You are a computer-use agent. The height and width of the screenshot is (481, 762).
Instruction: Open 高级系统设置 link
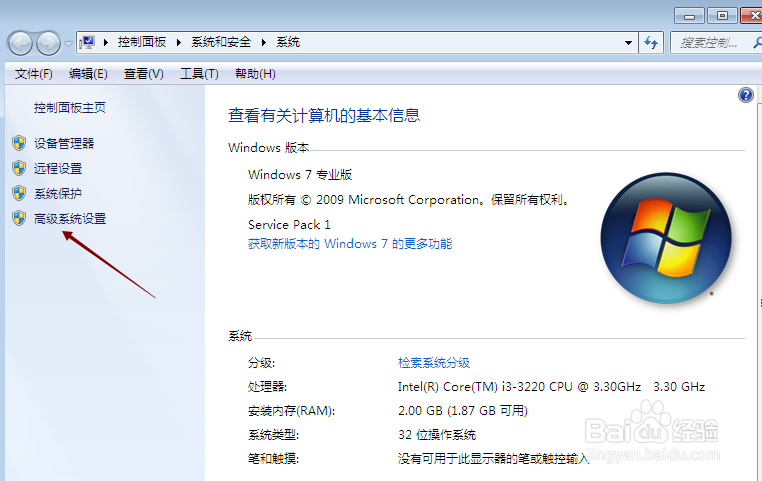click(70, 219)
